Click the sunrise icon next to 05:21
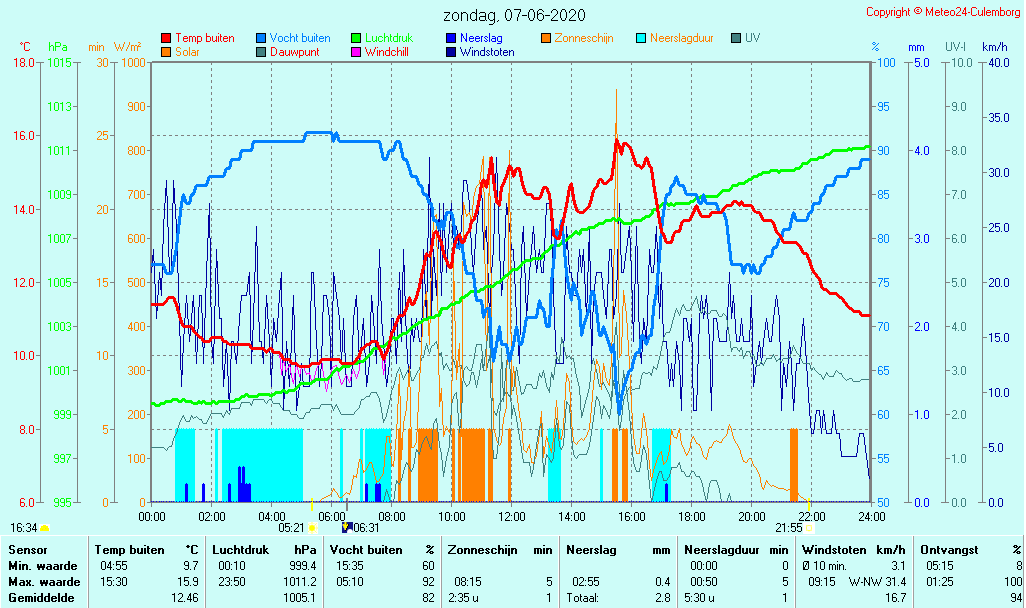The height and width of the screenshot is (608, 1026). point(312,527)
